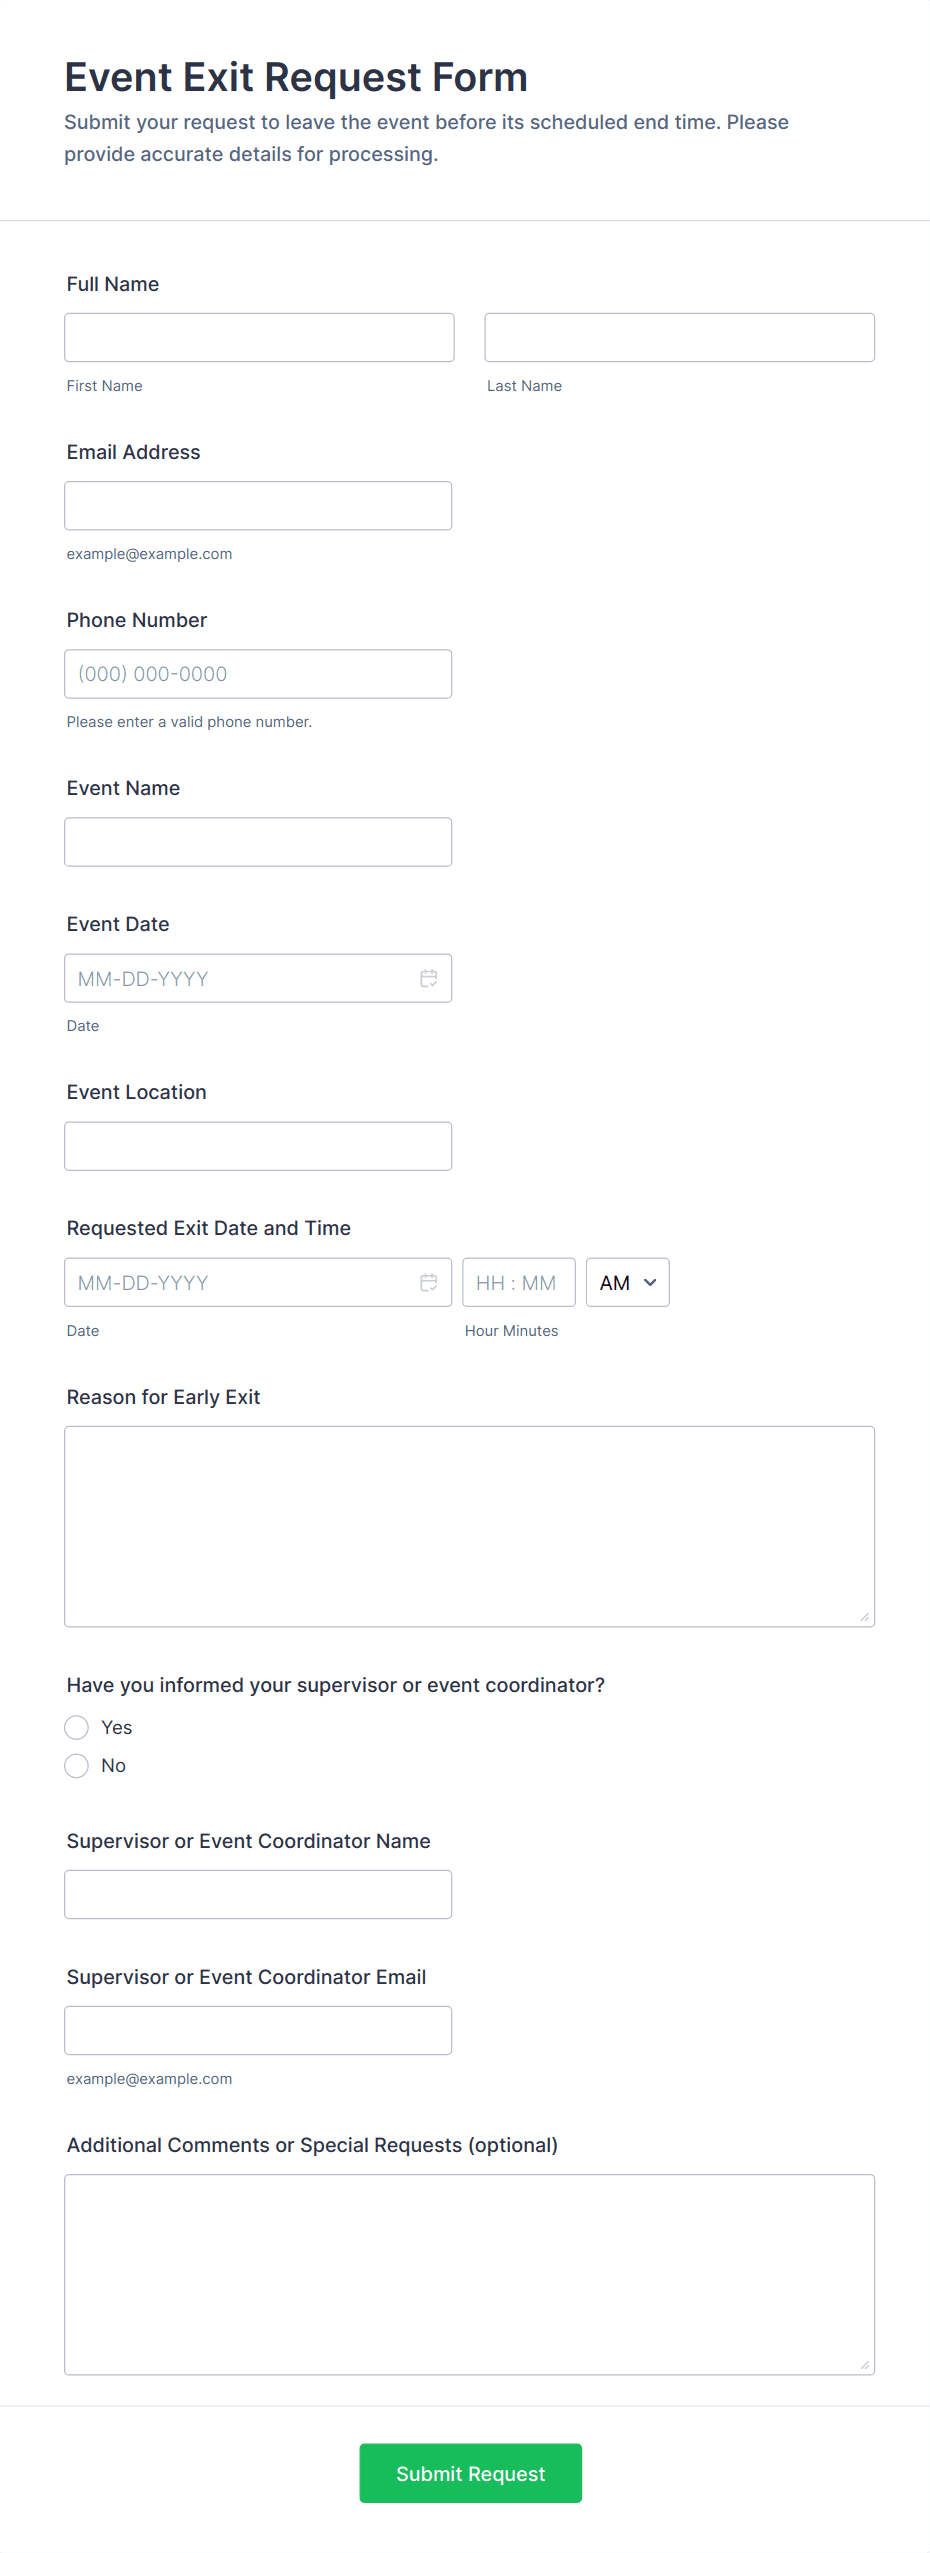The width and height of the screenshot is (930, 2553).
Task: Click the Additional Comments textarea
Action: 469,2273
